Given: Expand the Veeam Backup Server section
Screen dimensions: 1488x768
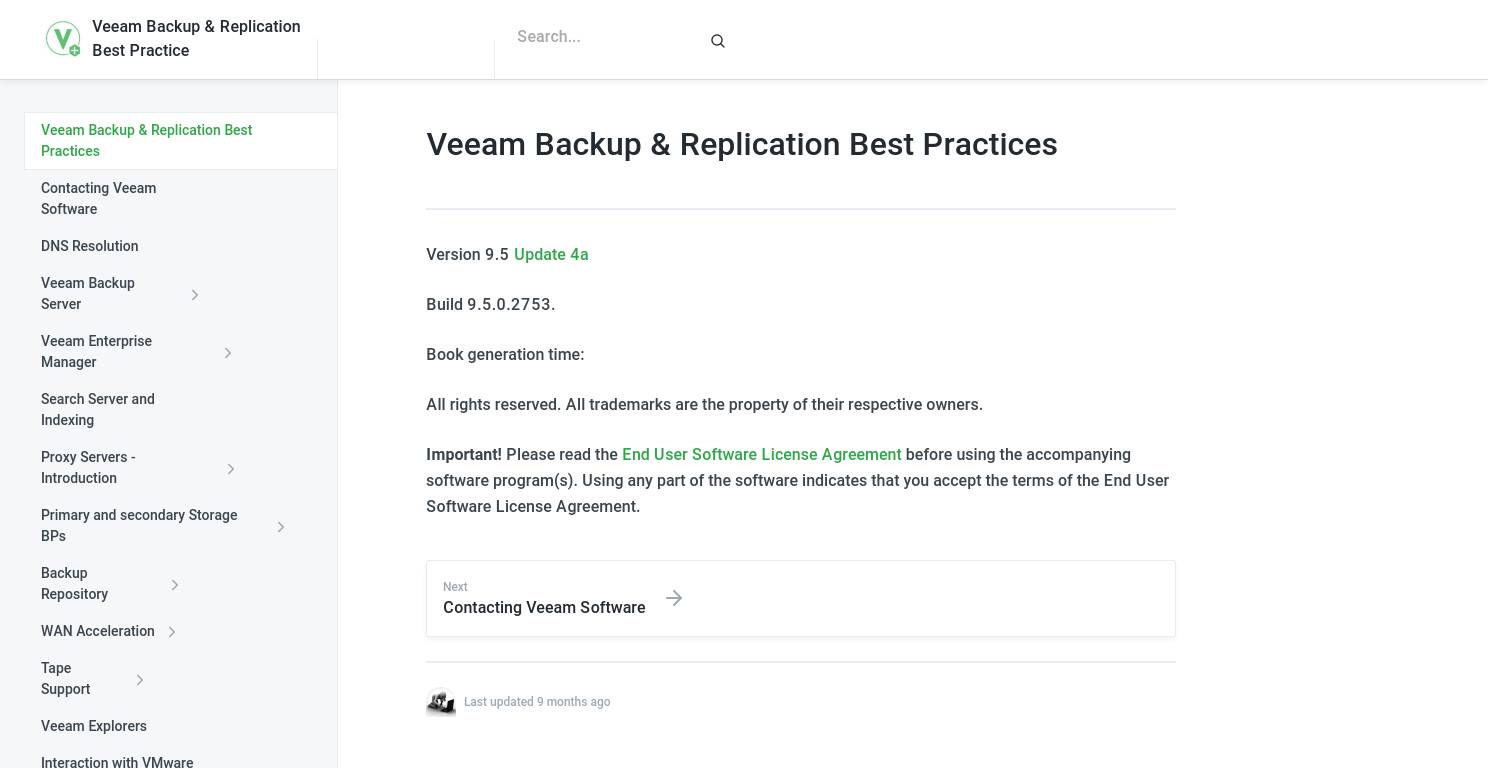Looking at the screenshot, I should pyautogui.click(x=195, y=295).
